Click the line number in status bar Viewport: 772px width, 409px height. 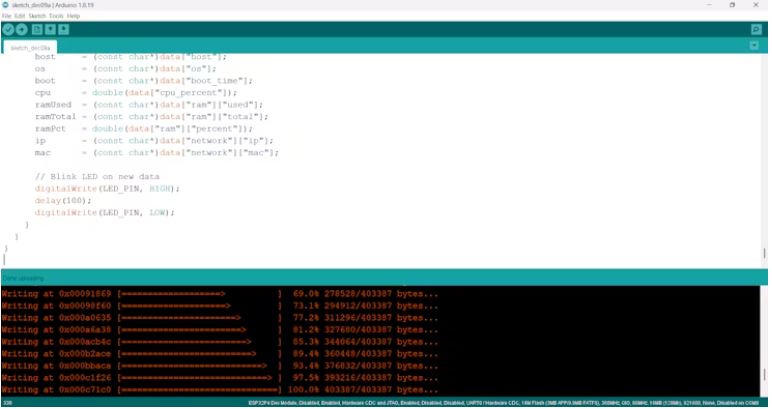7,403
